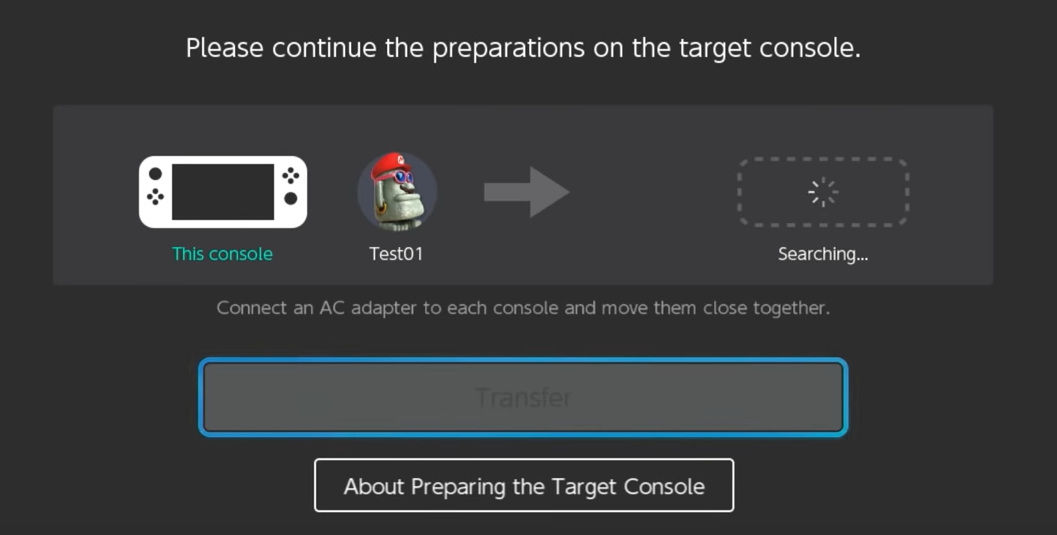Click the word 'Transfer' inside the button
Screen dimensions: 1057x535
[x=523, y=398]
